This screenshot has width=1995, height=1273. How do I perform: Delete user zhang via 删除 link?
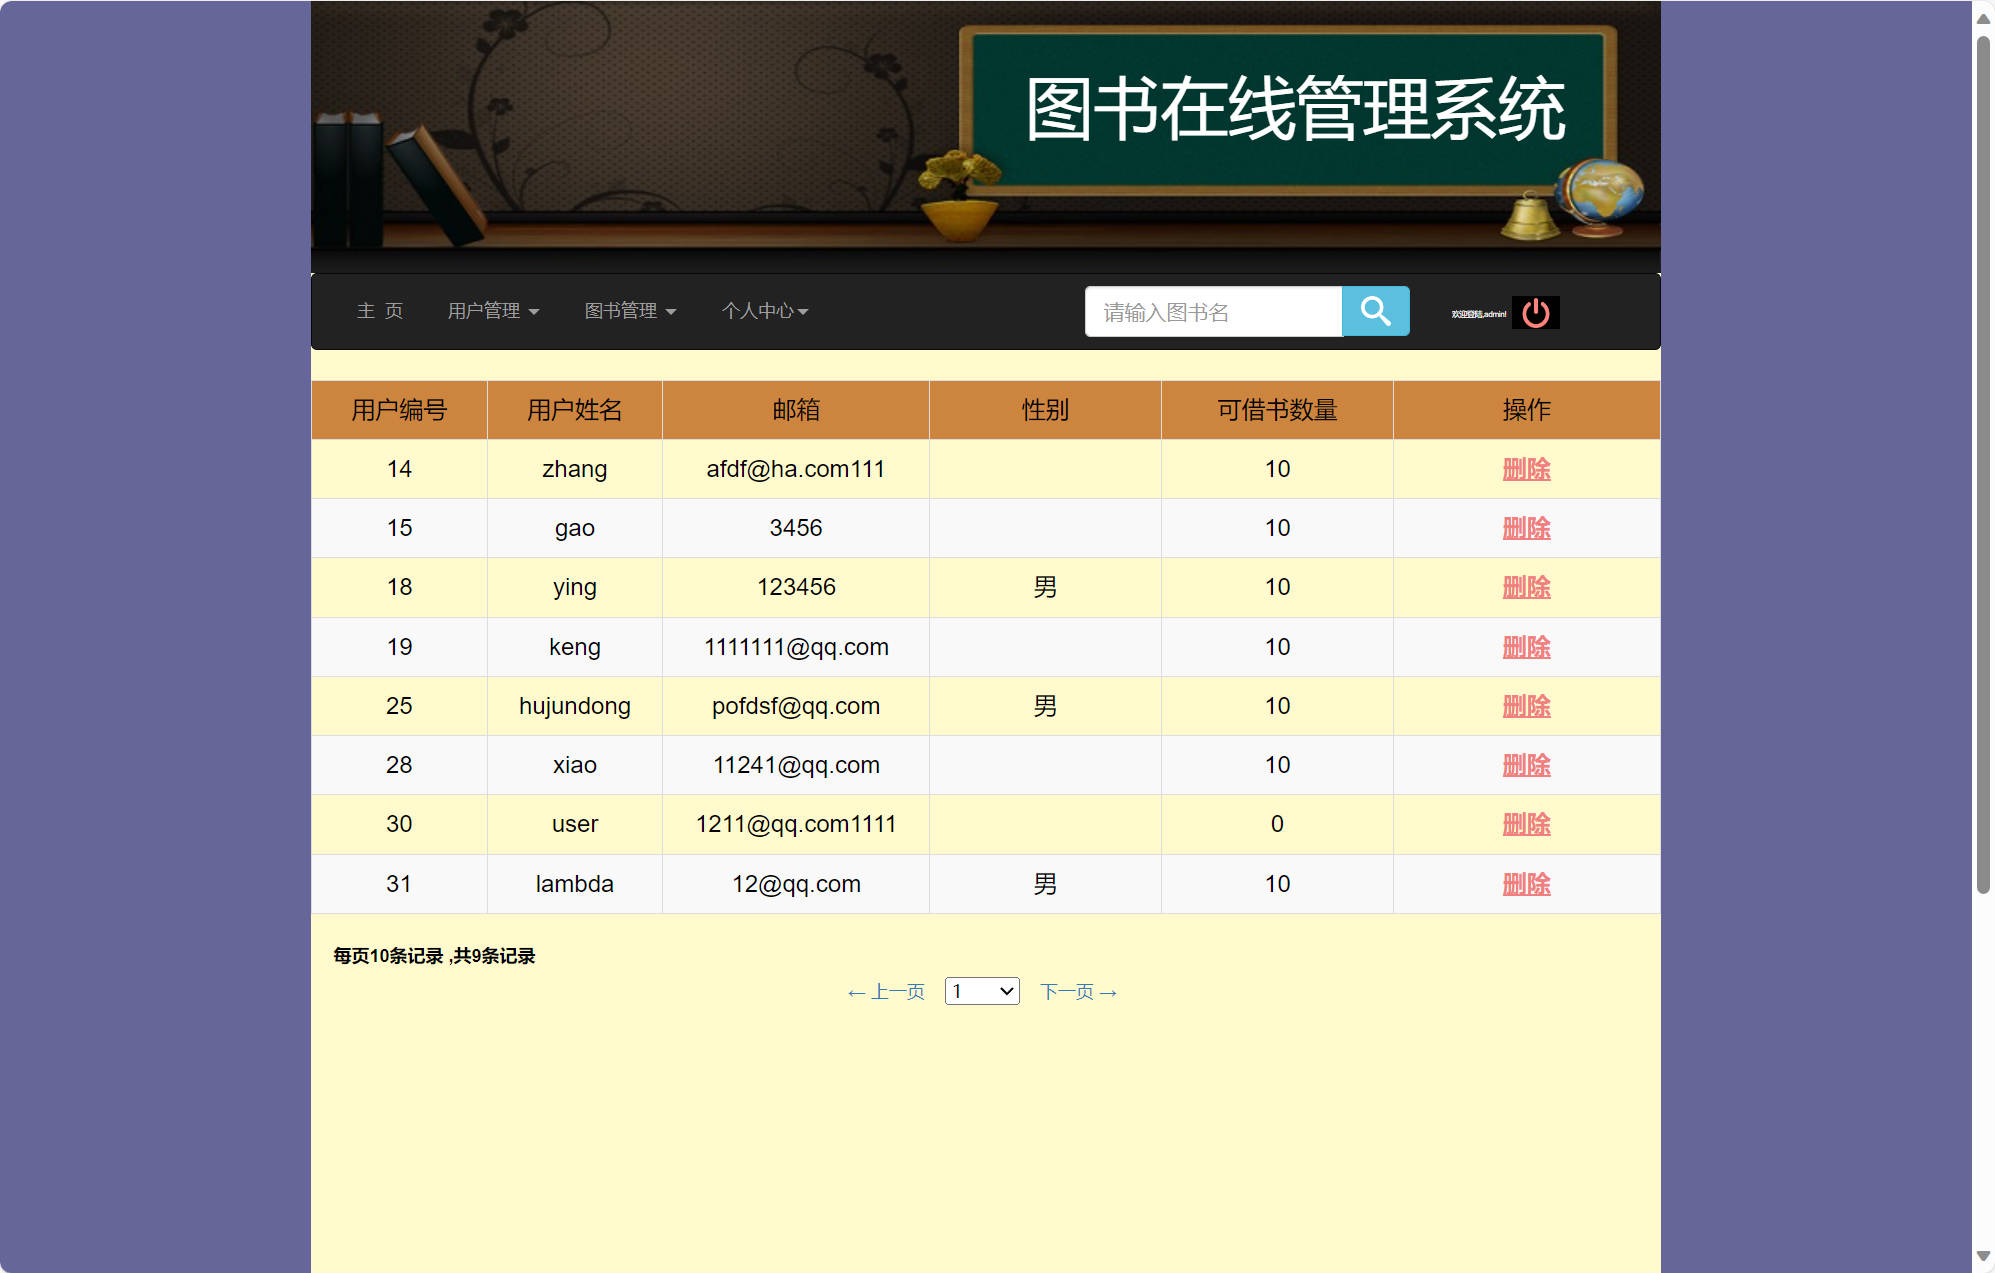coord(1526,468)
